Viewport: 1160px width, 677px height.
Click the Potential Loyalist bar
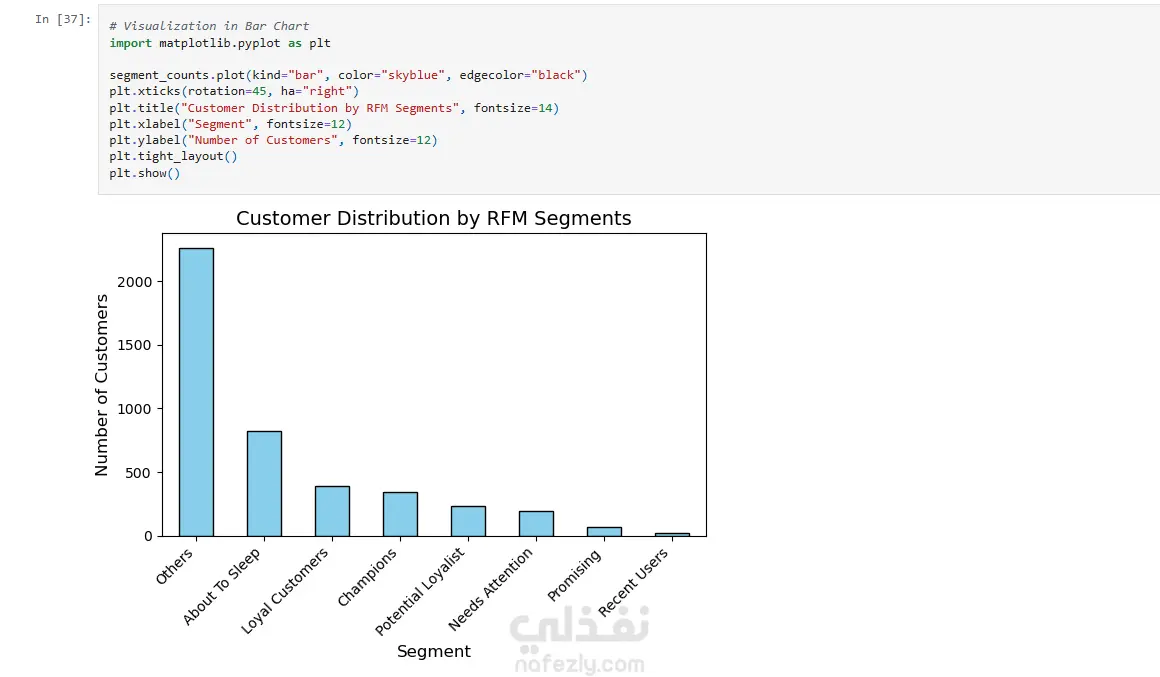click(468, 522)
